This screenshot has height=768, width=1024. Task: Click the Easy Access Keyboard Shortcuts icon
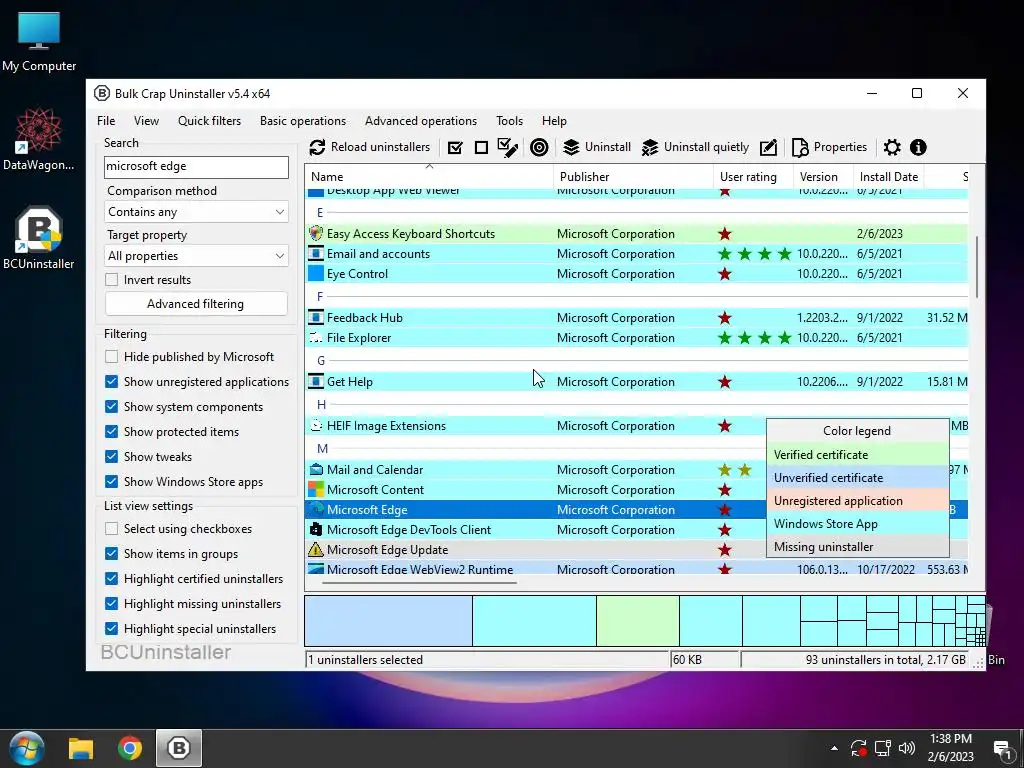(315, 233)
